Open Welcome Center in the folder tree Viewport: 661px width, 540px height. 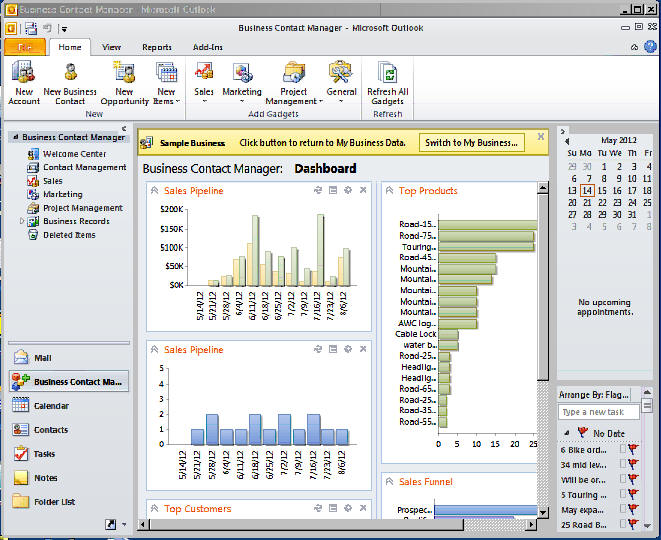74,154
